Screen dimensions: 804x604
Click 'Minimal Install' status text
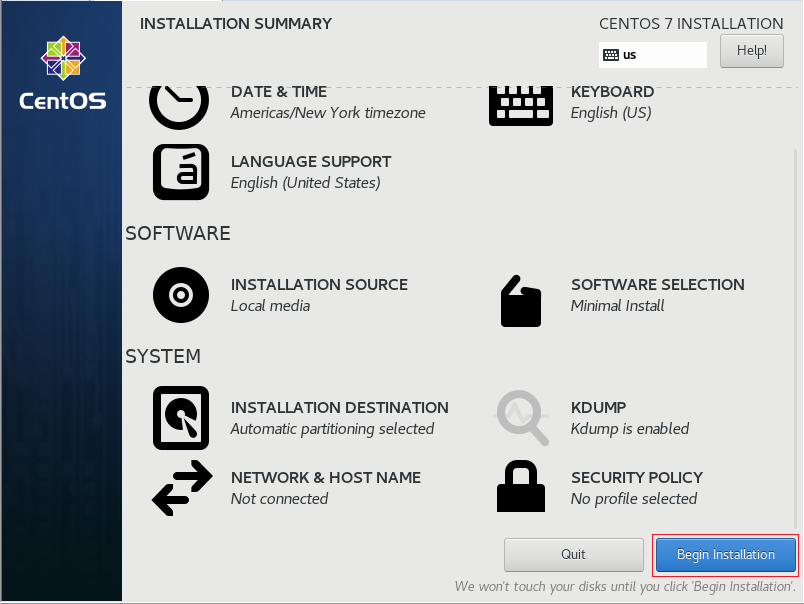coord(617,306)
